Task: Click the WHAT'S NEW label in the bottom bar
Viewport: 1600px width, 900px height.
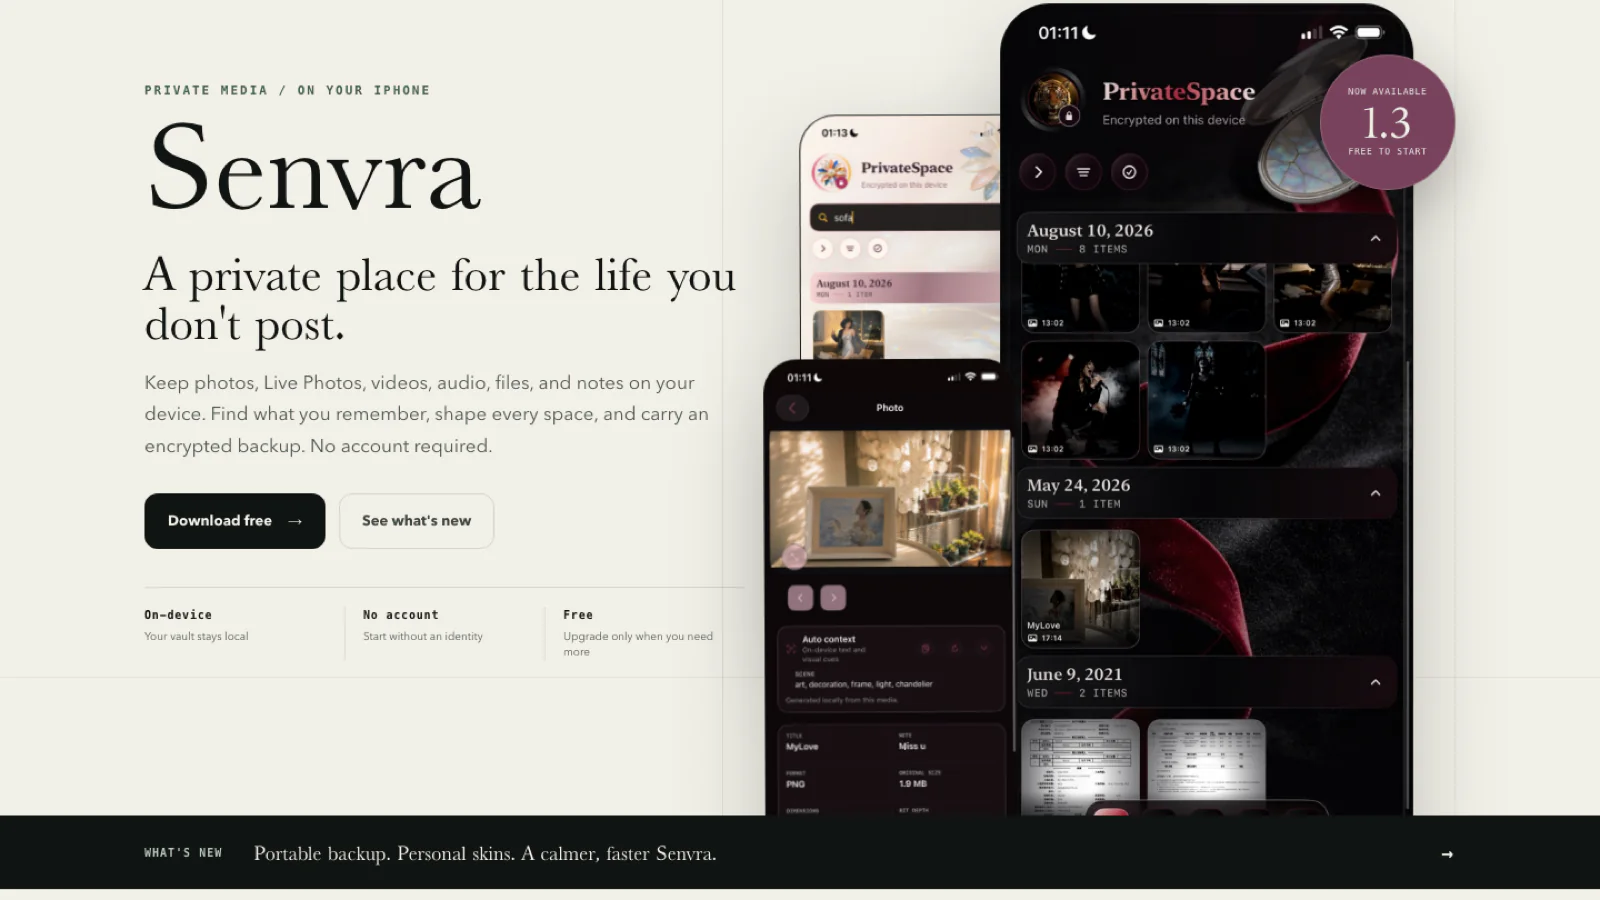Action: tap(183, 853)
